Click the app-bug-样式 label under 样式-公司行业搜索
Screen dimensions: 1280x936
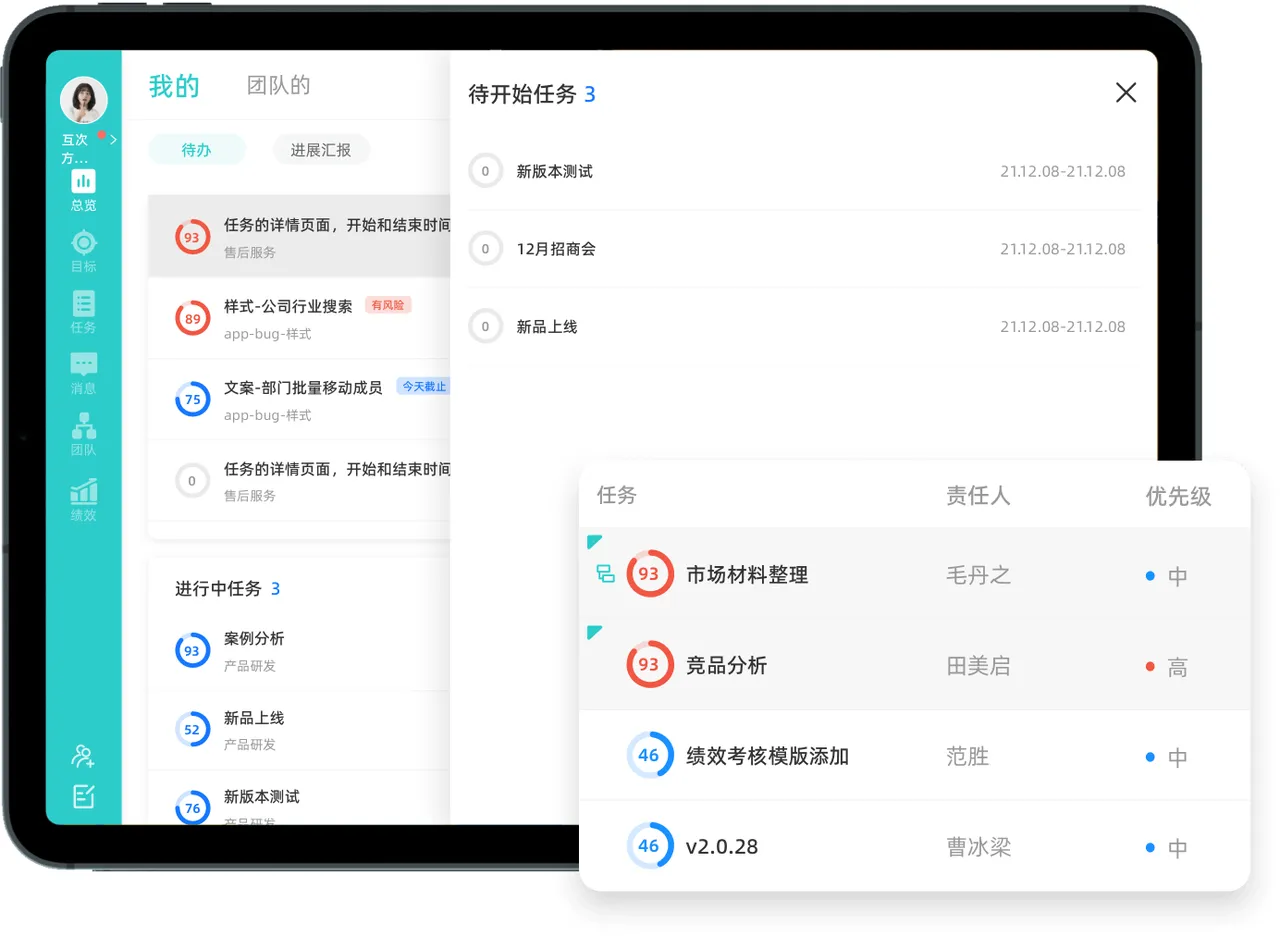[267, 334]
